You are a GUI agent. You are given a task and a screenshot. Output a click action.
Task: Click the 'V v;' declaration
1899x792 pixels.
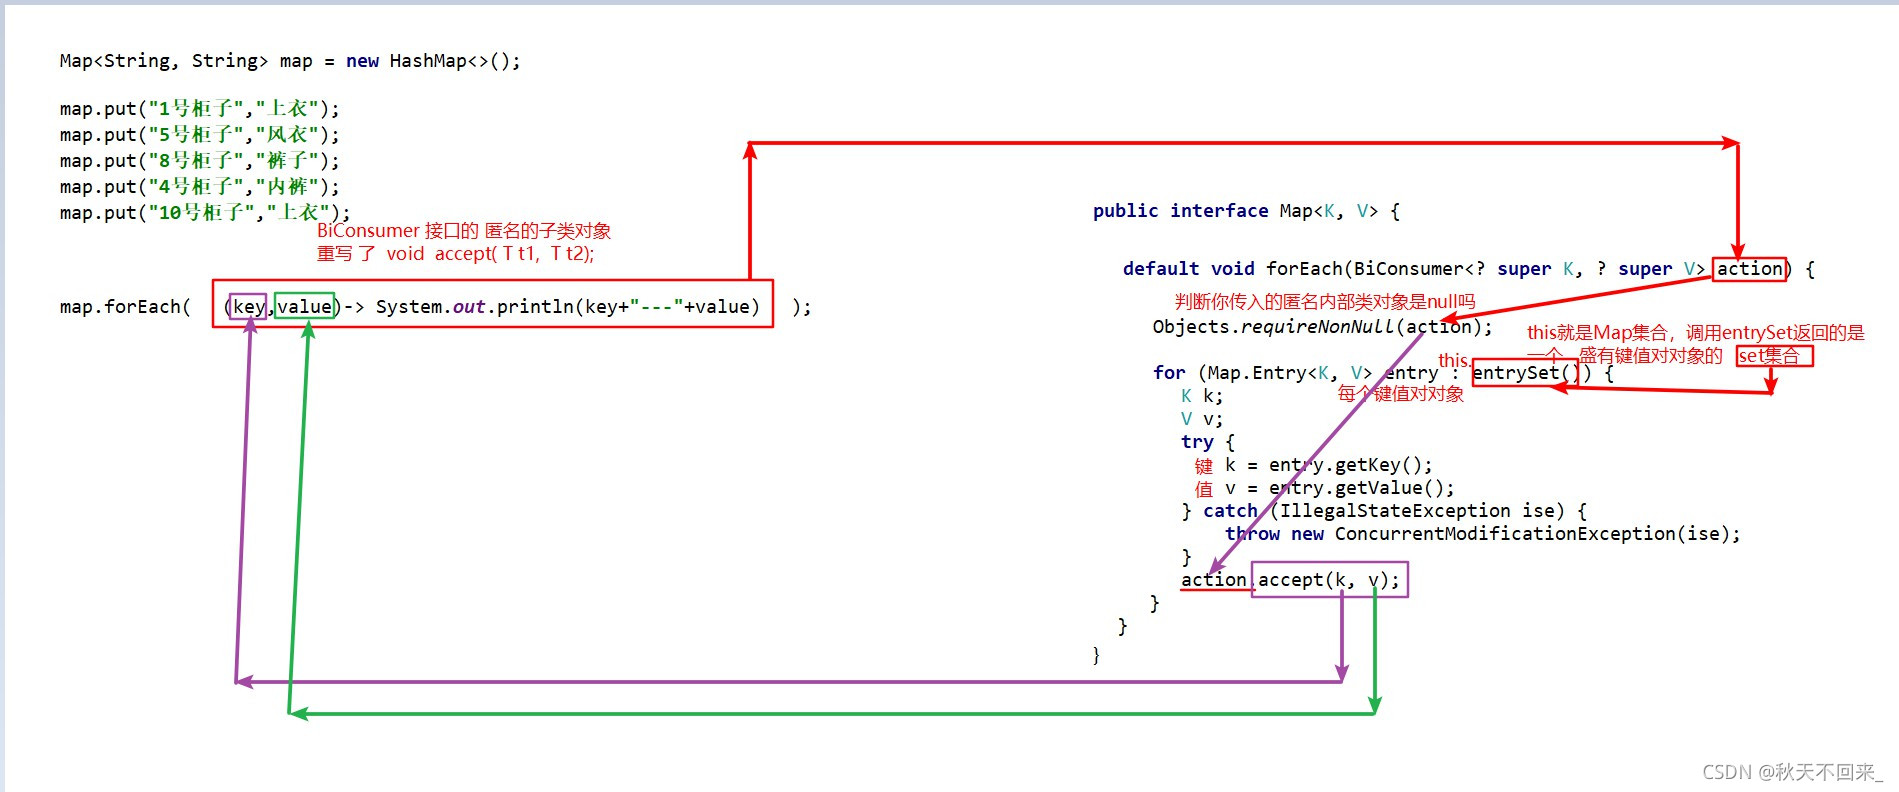[1202, 419]
